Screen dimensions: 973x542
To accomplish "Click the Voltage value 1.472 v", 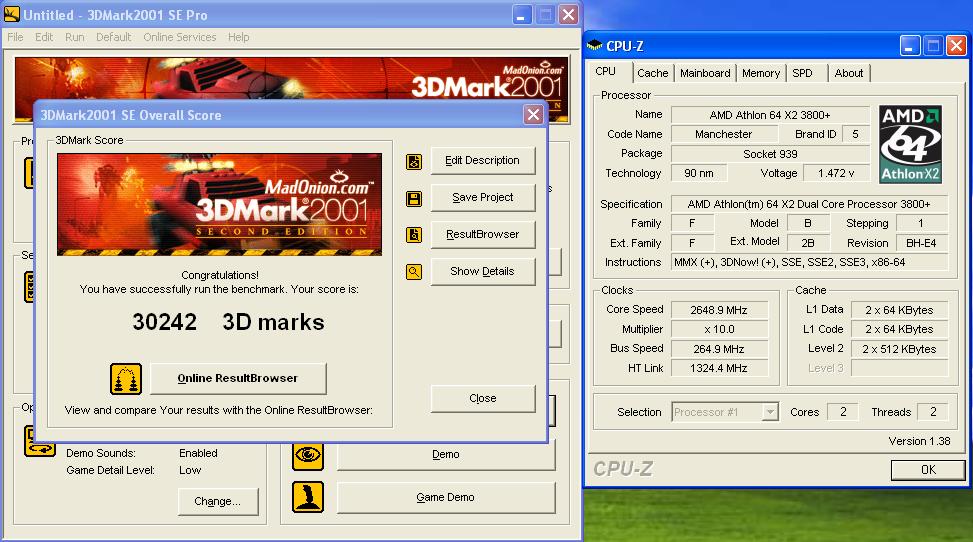I will [836, 173].
